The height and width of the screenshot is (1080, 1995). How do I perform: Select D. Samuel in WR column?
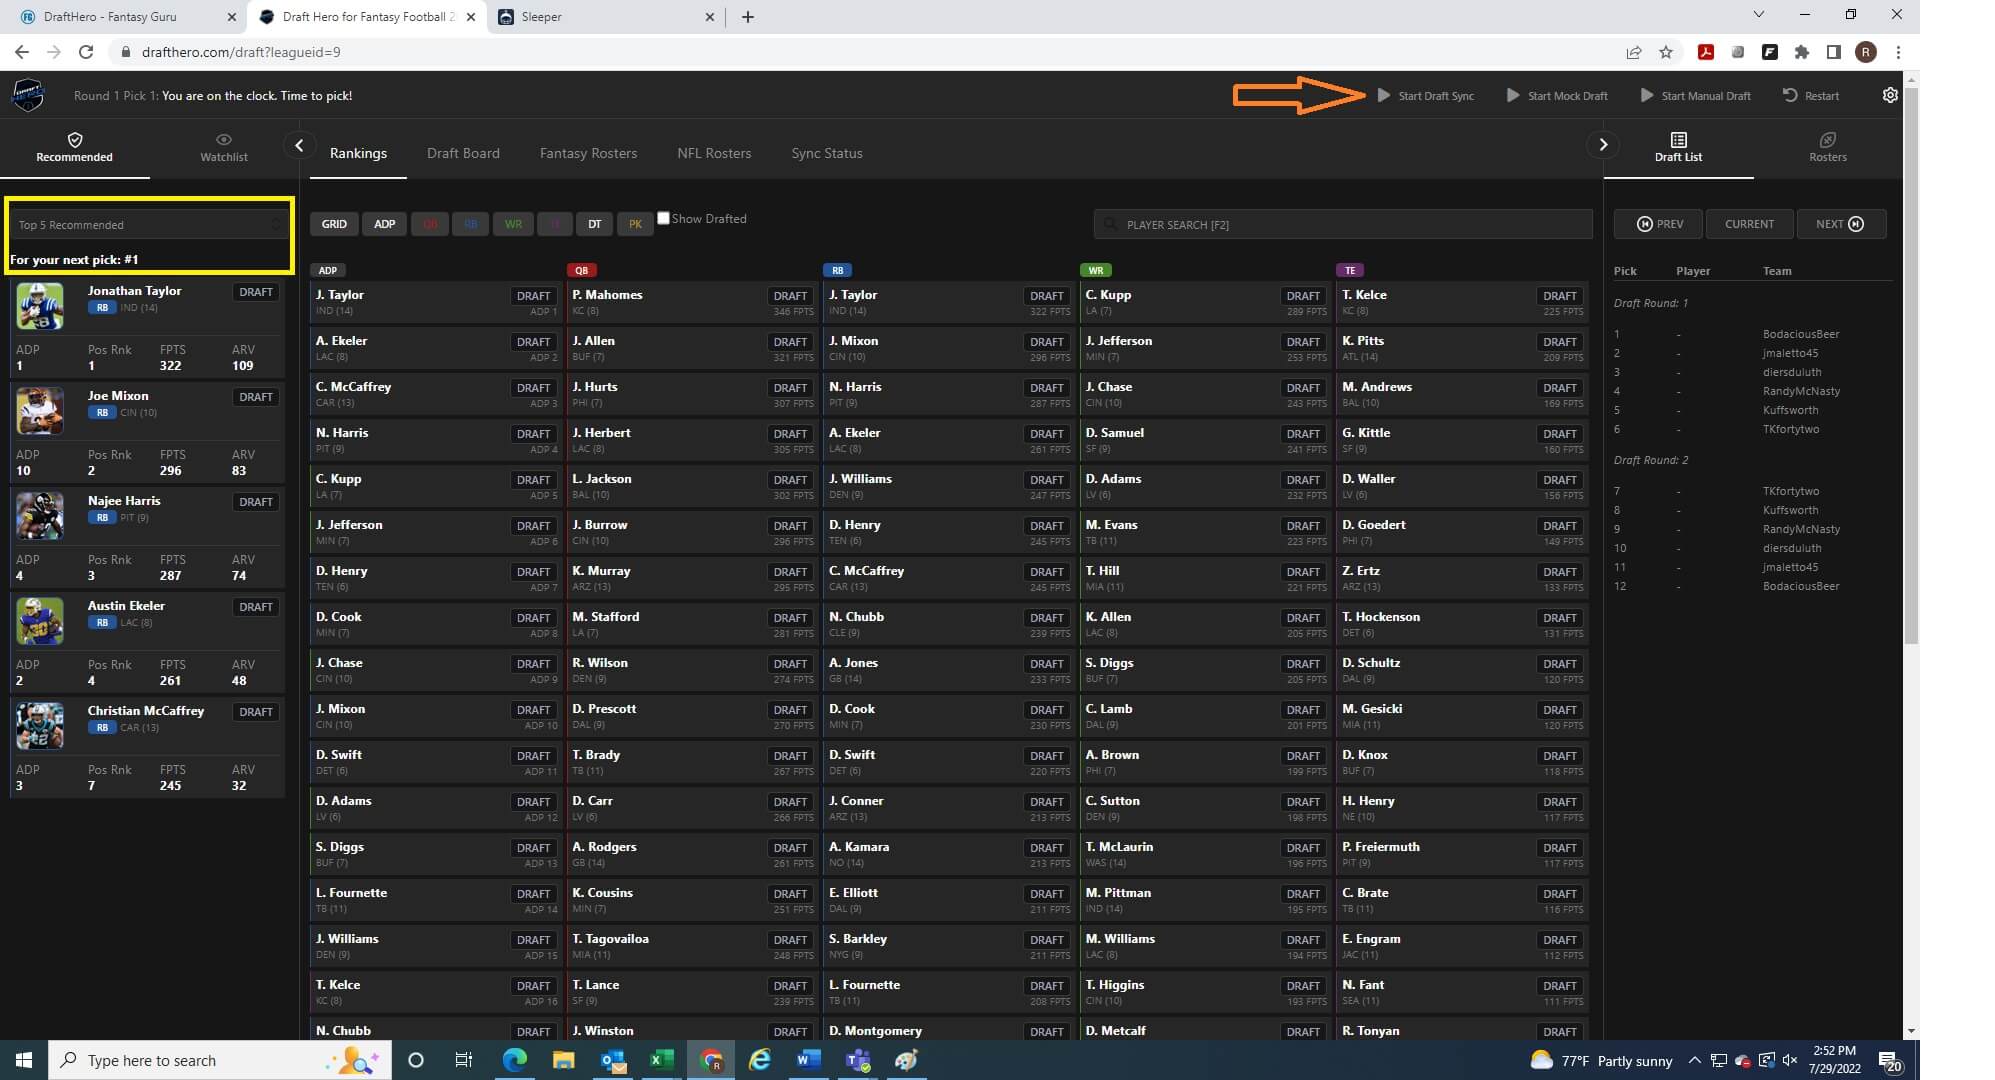[x=1115, y=433]
